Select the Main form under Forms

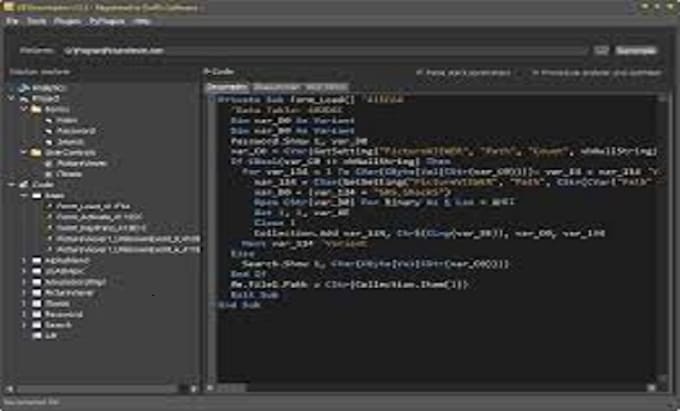(67, 120)
